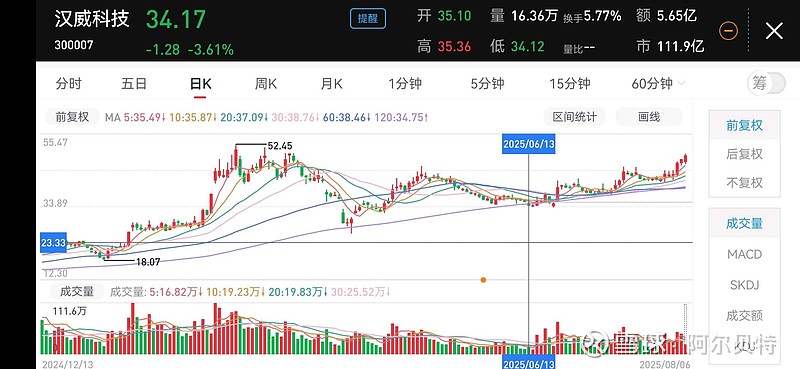Select the 成交额 indicator option
Viewport: 800px width, 369px height.
[744, 315]
